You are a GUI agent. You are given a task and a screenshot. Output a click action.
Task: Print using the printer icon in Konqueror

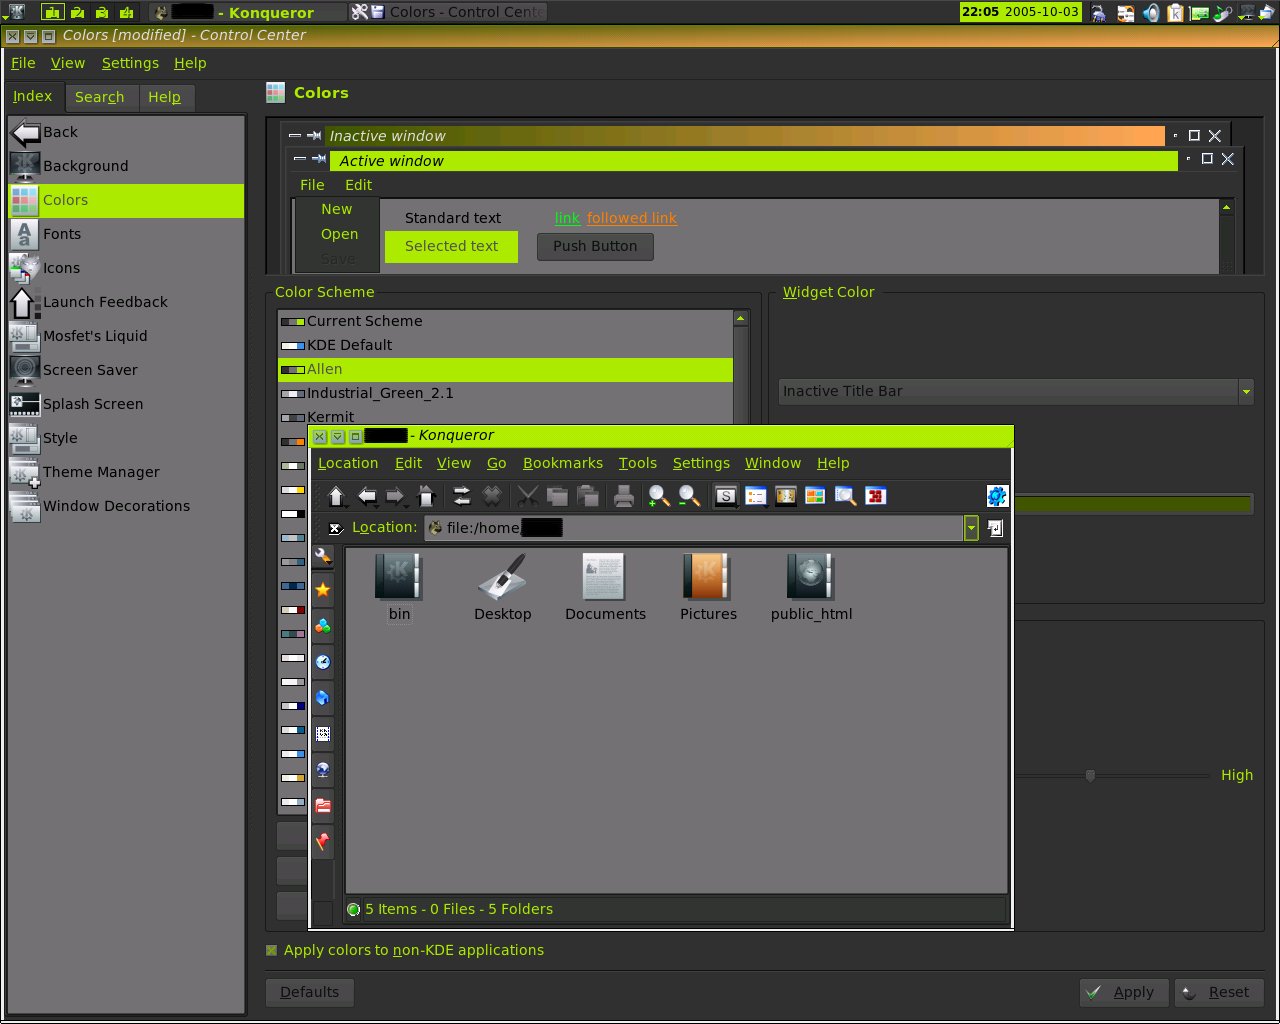[624, 496]
